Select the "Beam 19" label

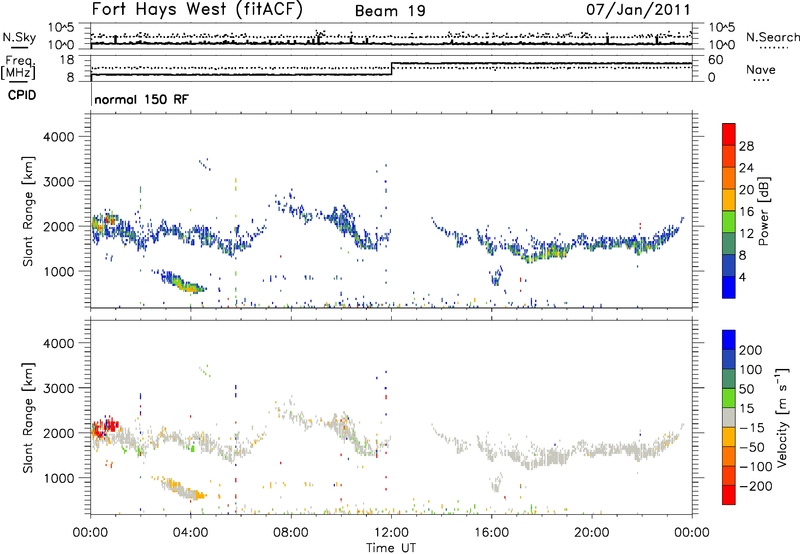(x=390, y=11)
